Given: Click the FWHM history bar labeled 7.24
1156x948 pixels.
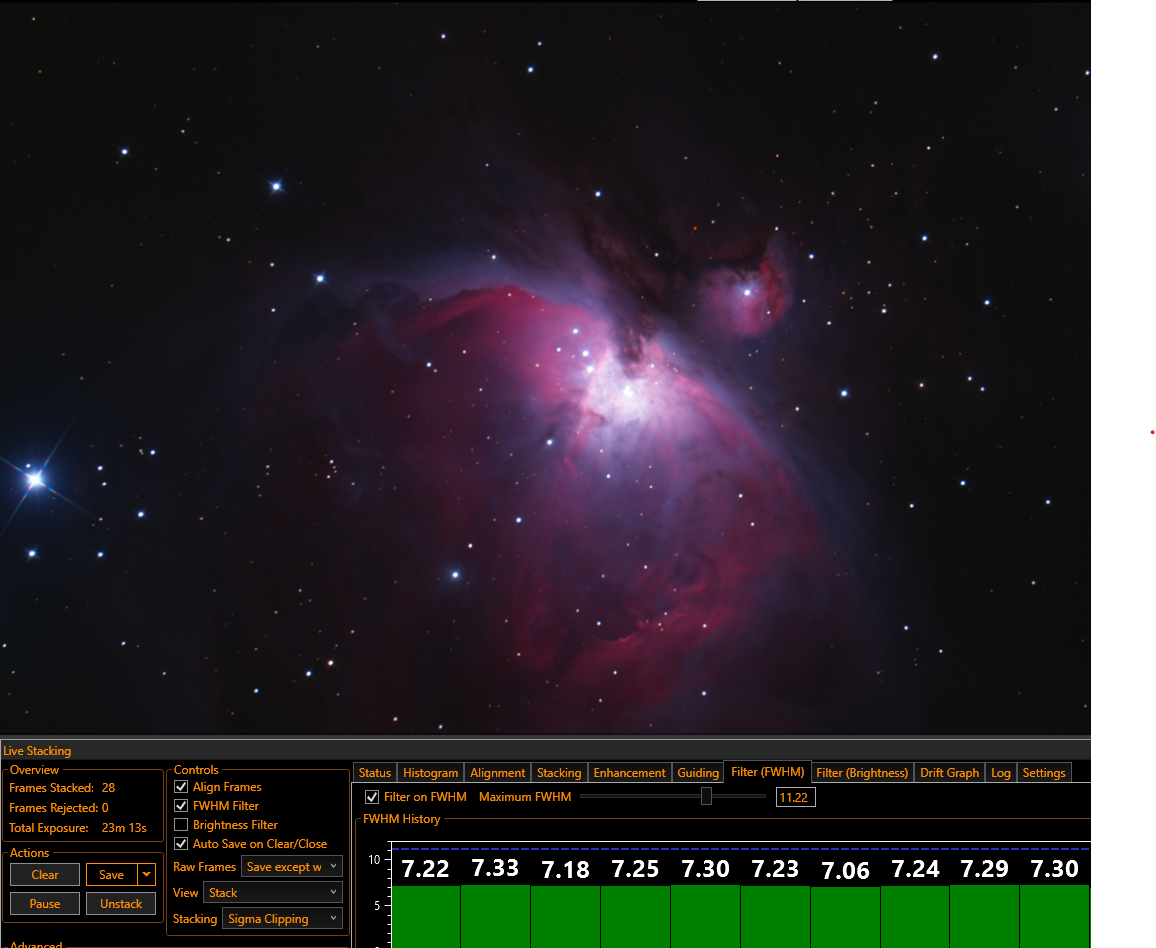Looking at the screenshot, I should click(x=915, y=916).
